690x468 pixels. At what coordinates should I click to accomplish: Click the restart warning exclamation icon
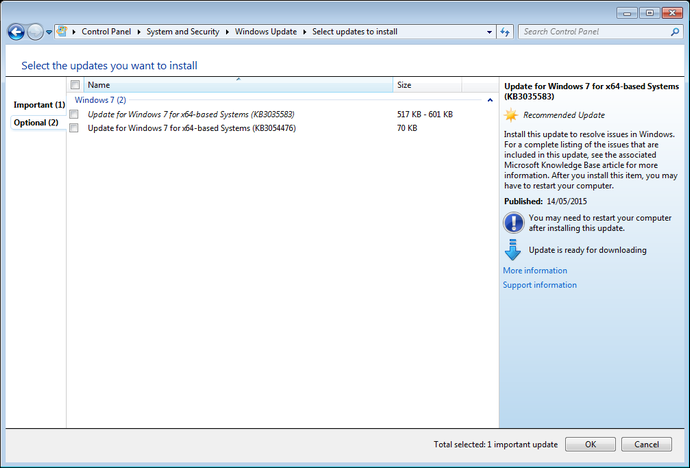pos(514,223)
